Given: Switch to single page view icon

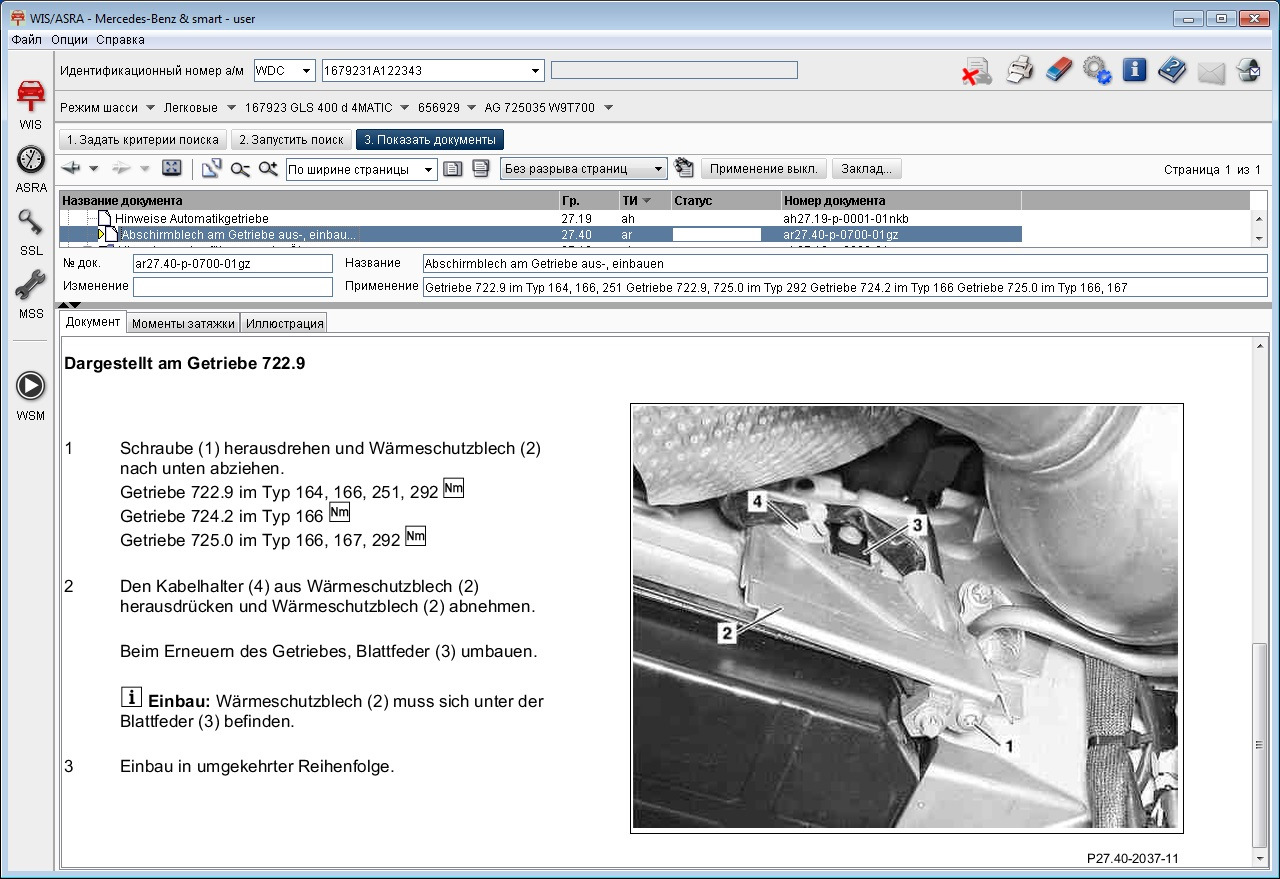Looking at the screenshot, I should [x=453, y=168].
